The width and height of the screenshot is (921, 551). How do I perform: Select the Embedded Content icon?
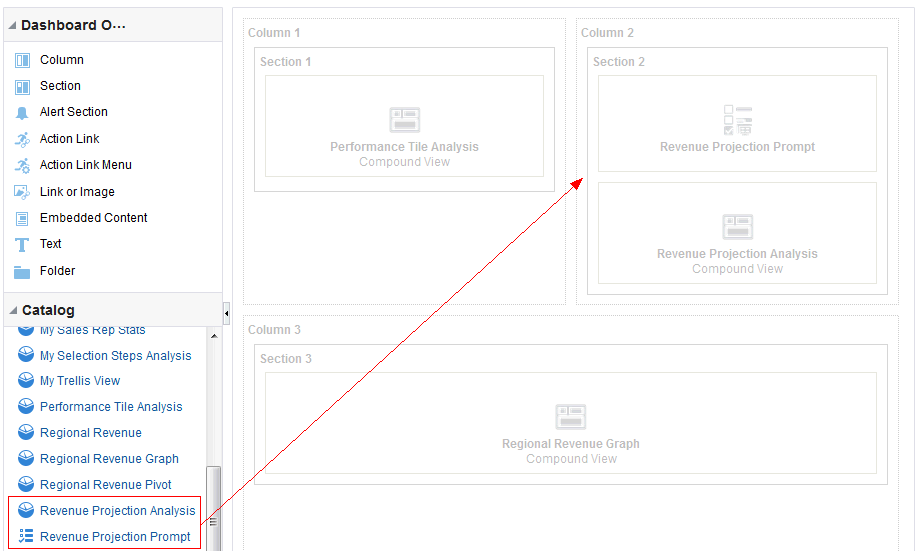pyautogui.click(x=22, y=219)
